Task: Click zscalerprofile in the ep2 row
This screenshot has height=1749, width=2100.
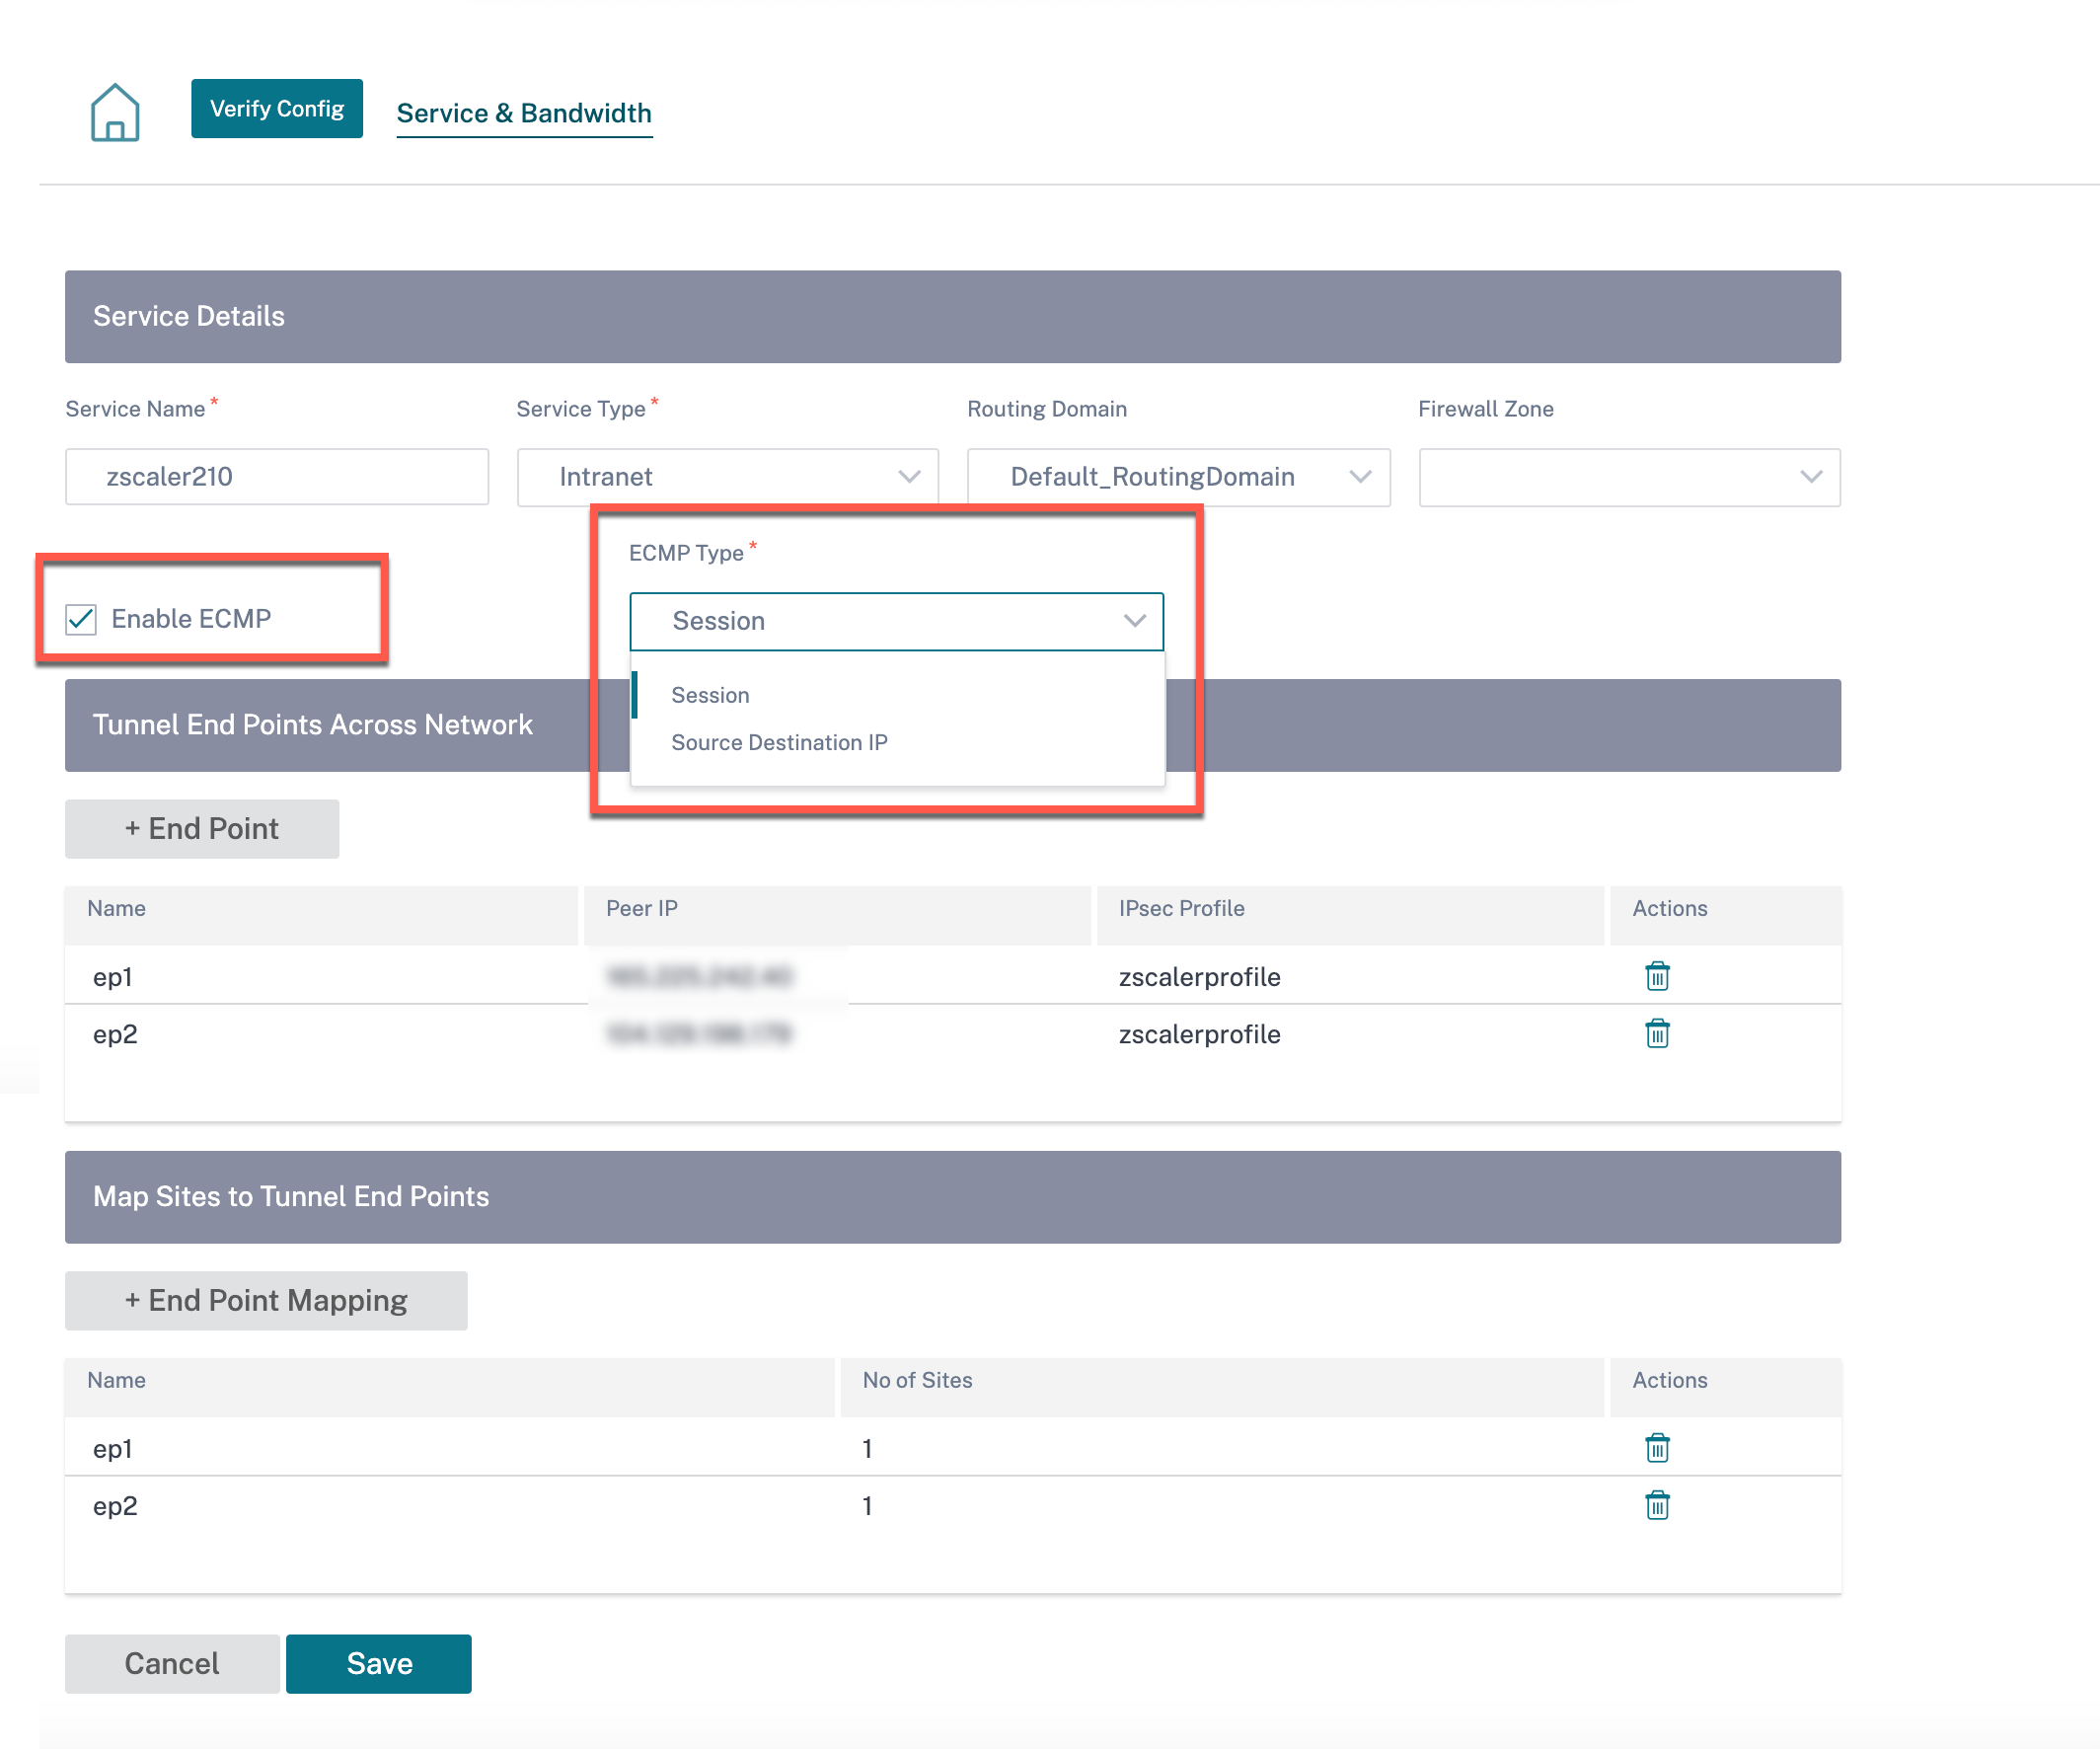Action: (1199, 1033)
